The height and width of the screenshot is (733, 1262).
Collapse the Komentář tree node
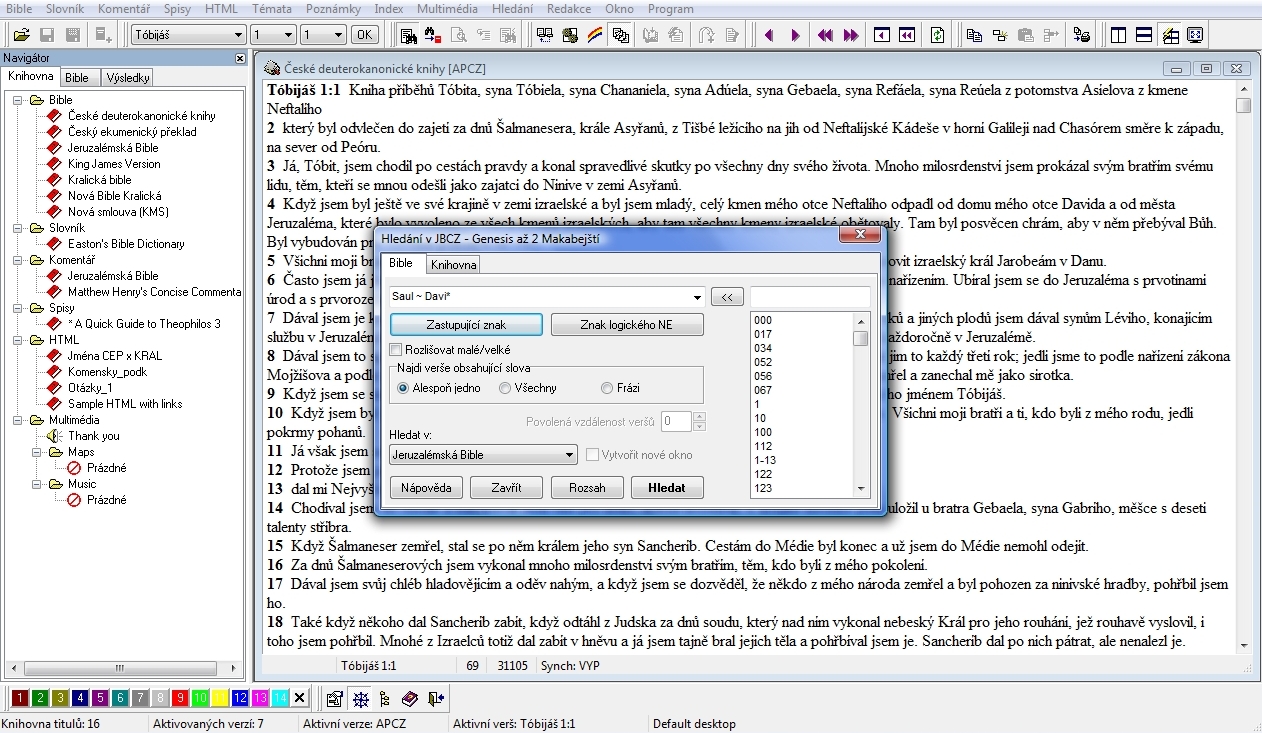point(18,260)
